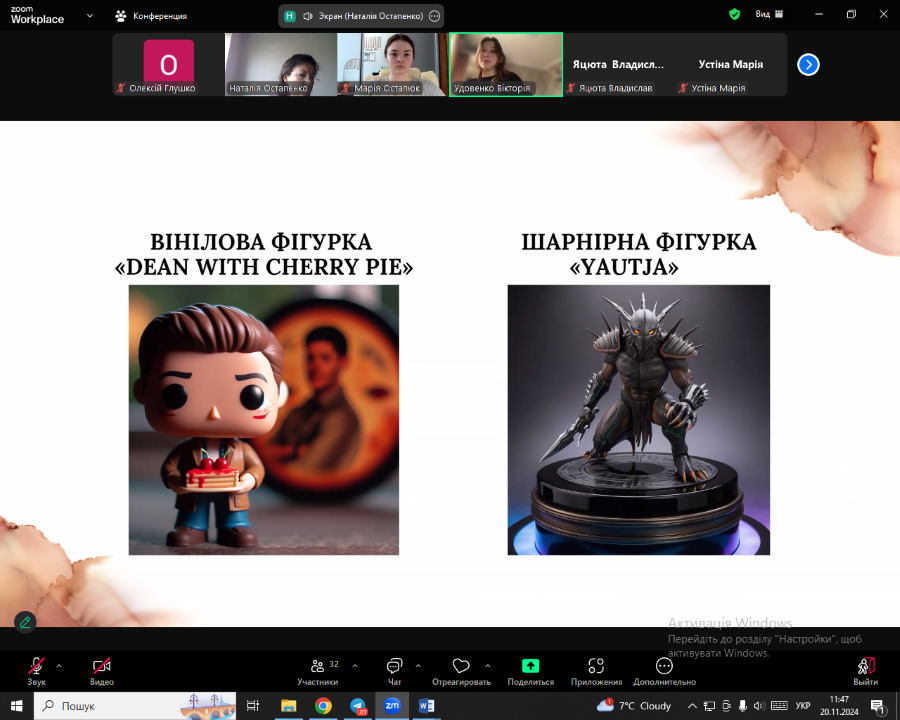The width and height of the screenshot is (900, 720).
Task: Open the Apps (Приложения) panel
Action: point(596,670)
